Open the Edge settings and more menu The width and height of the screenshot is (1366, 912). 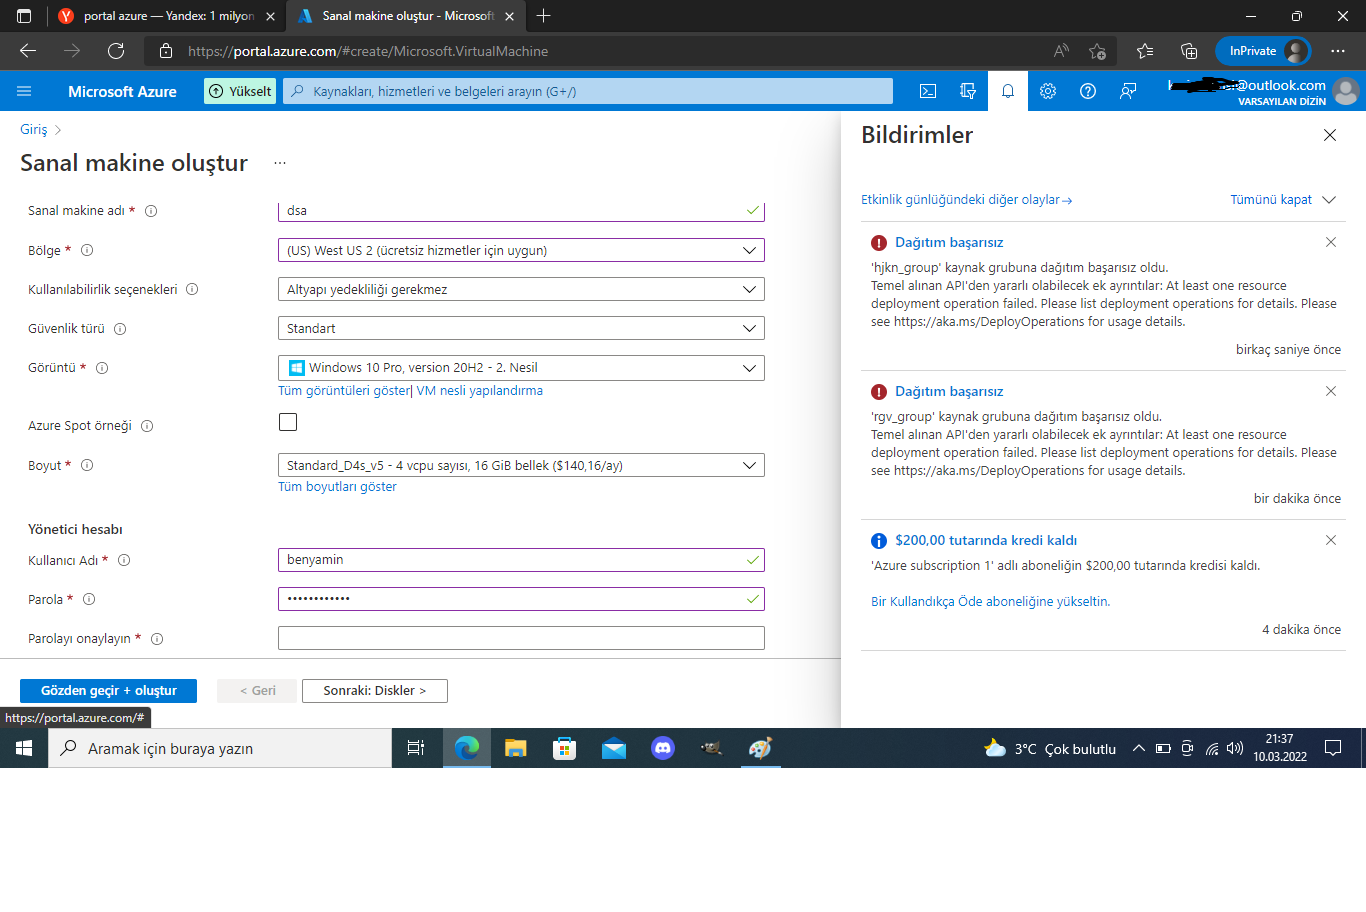[1338, 51]
